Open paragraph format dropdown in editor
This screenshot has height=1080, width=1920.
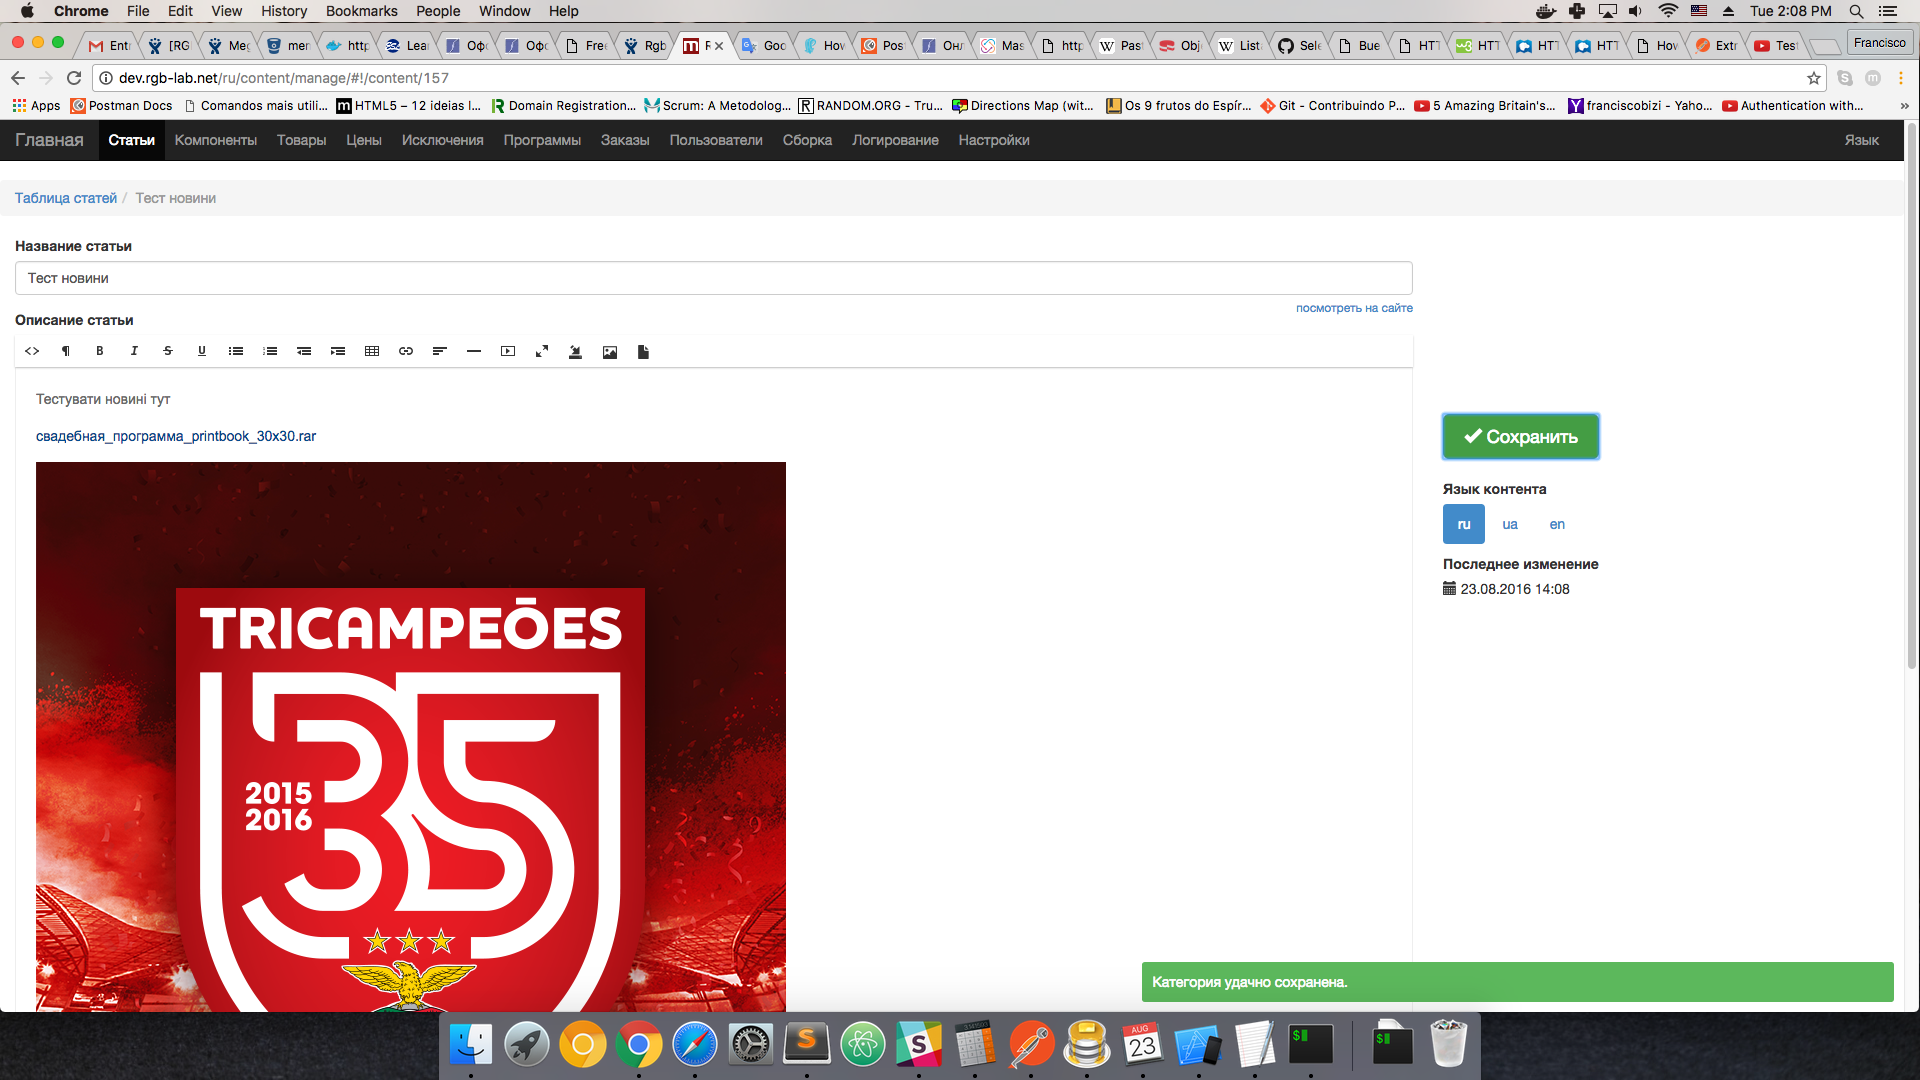66,351
